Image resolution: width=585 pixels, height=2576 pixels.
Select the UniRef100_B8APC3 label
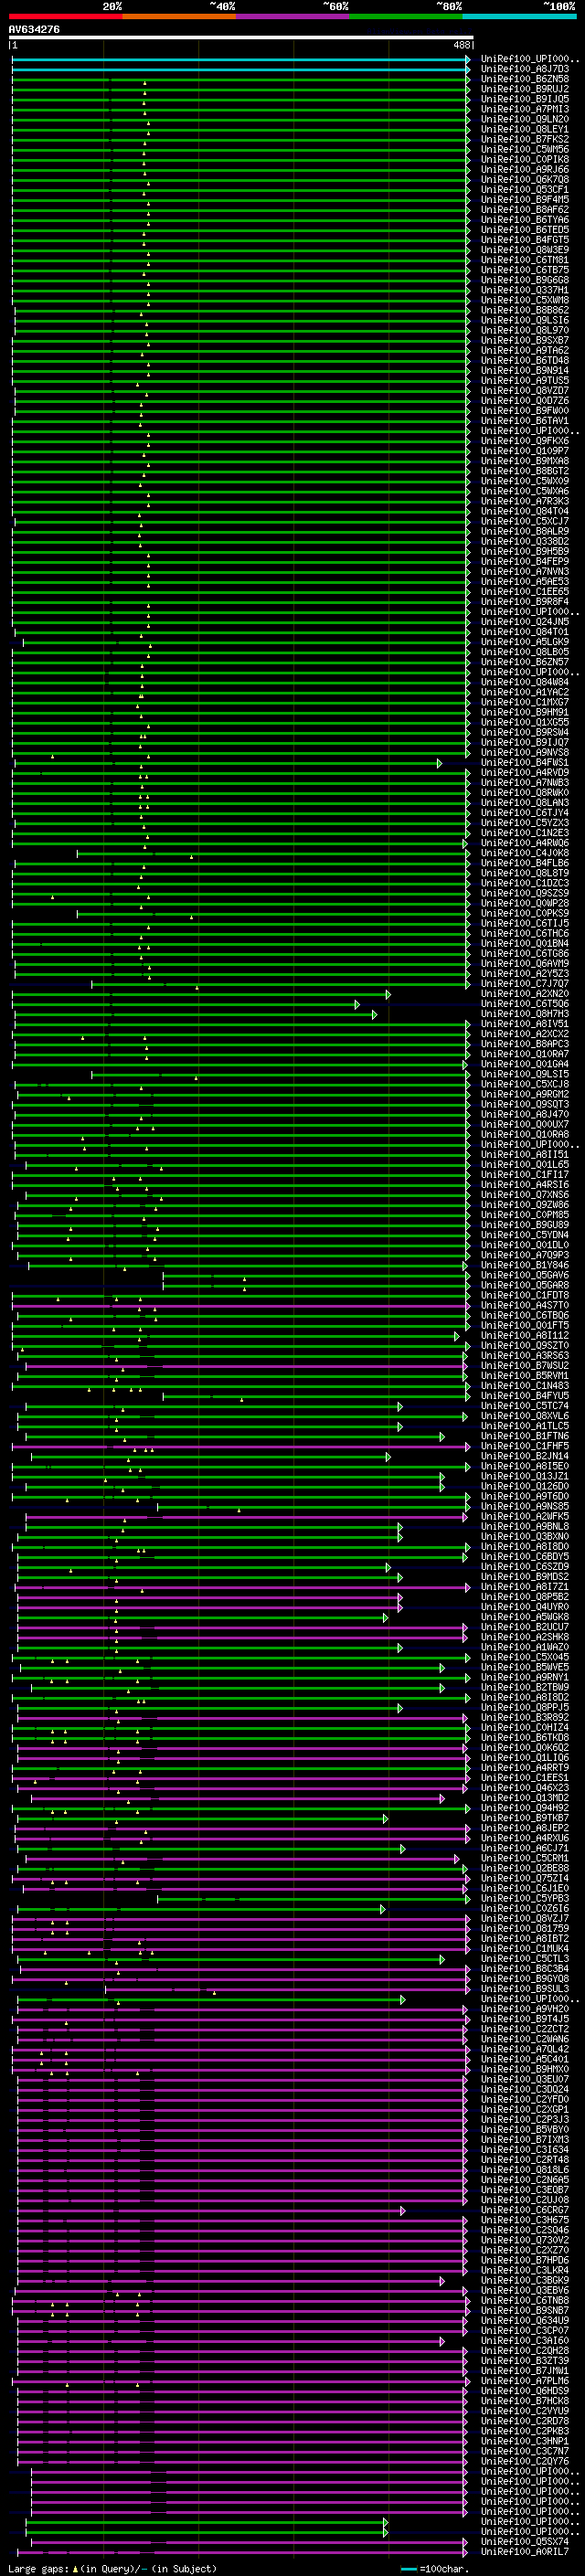click(x=525, y=1044)
